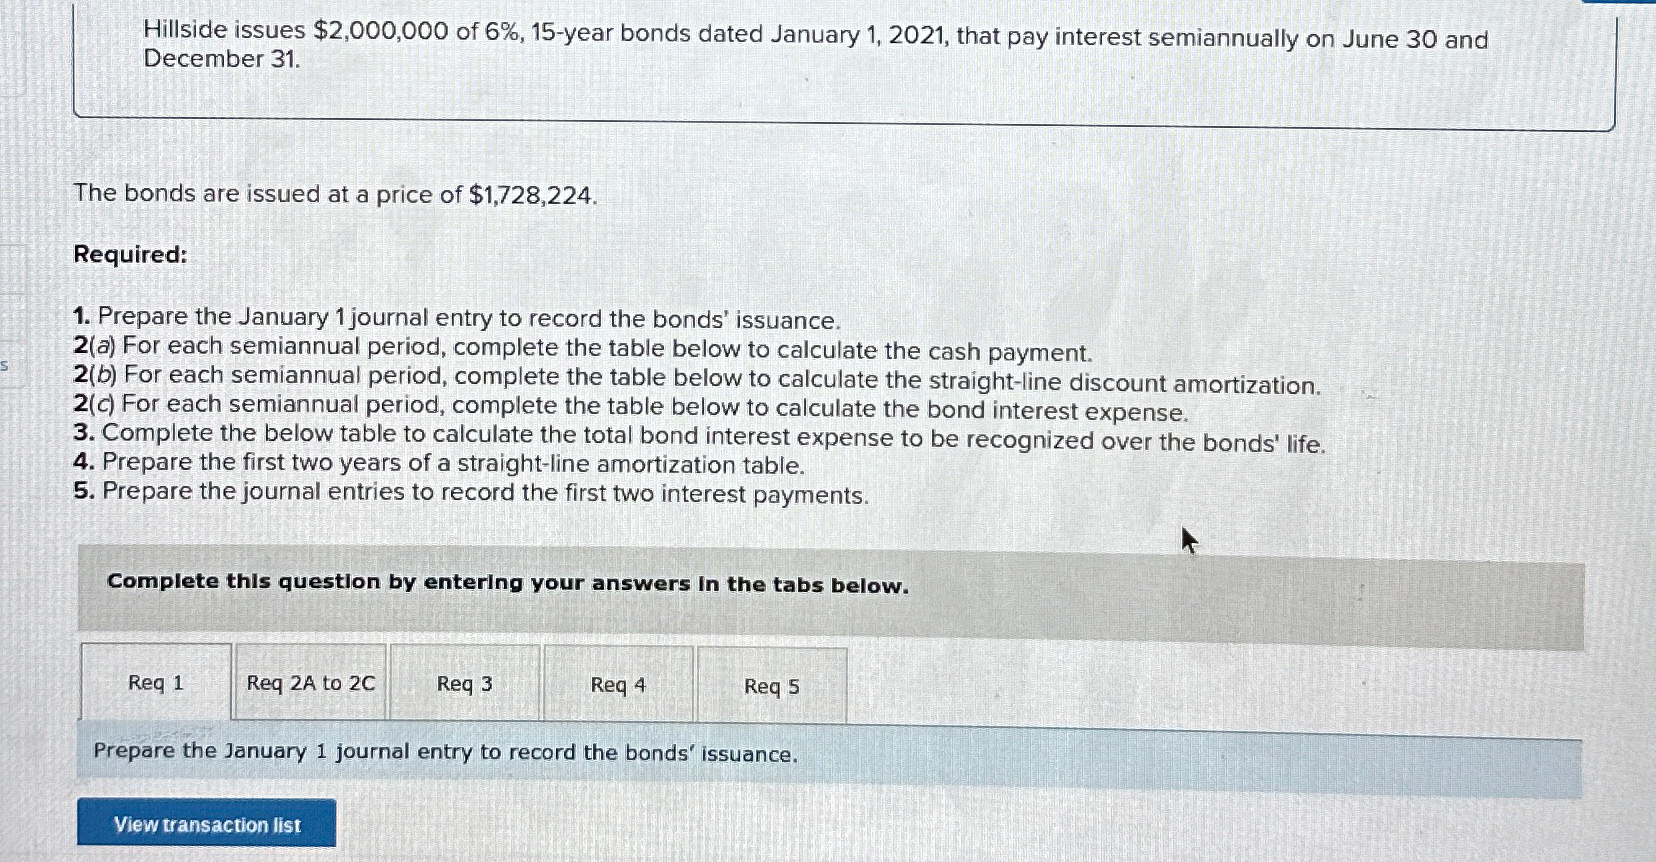Screen dimensions: 1656x862
Task: Select requirement 5 interest payments line
Action: [x=470, y=491]
